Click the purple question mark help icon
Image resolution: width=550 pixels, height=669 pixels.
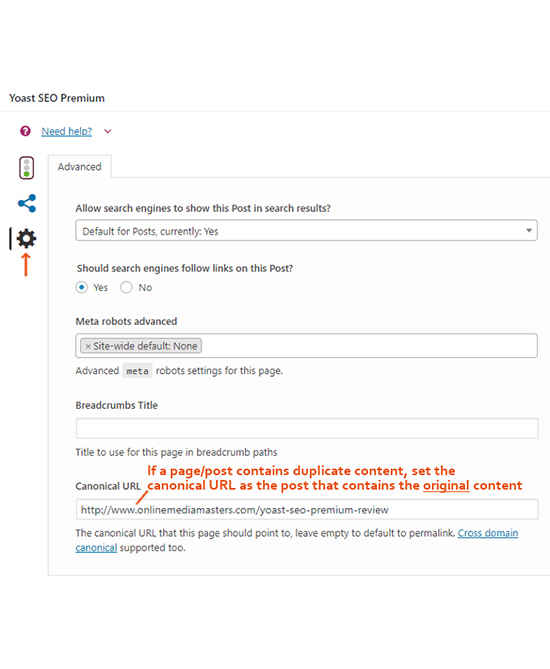pos(25,131)
